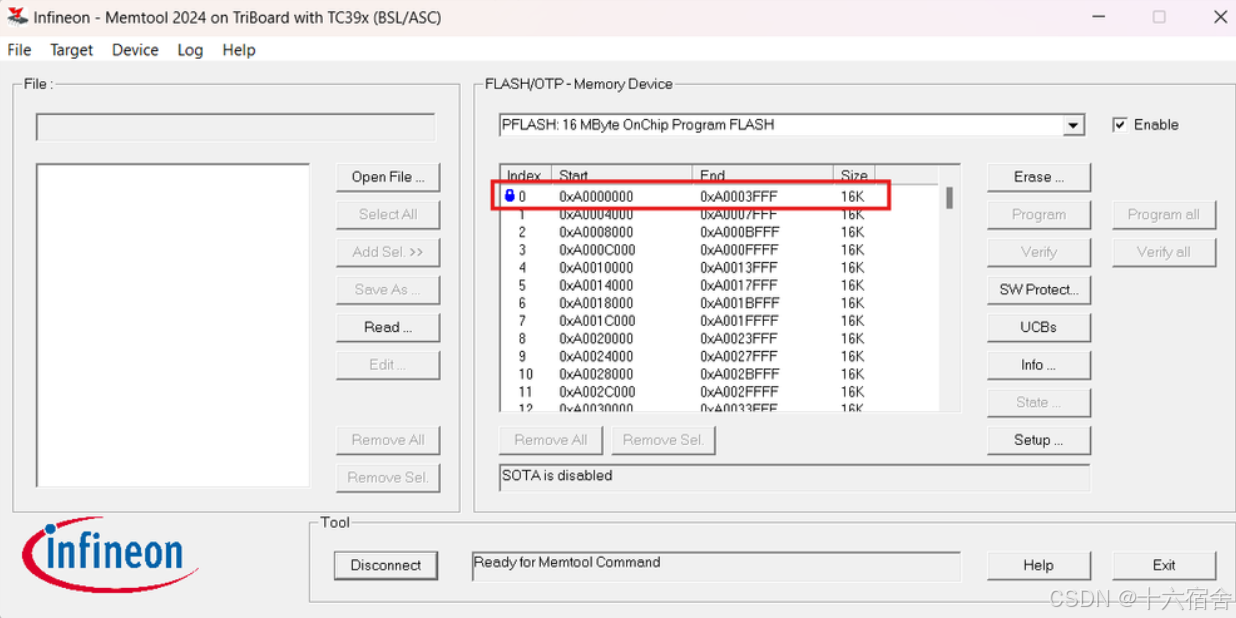Click the grayed Add Sel. >> button
Viewport: 1236px width, 618px height.
388,252
